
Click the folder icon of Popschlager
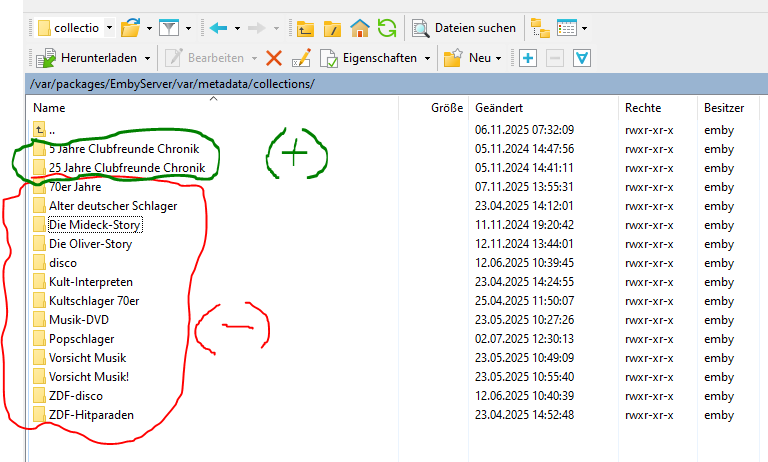click(x=39, y=339)
